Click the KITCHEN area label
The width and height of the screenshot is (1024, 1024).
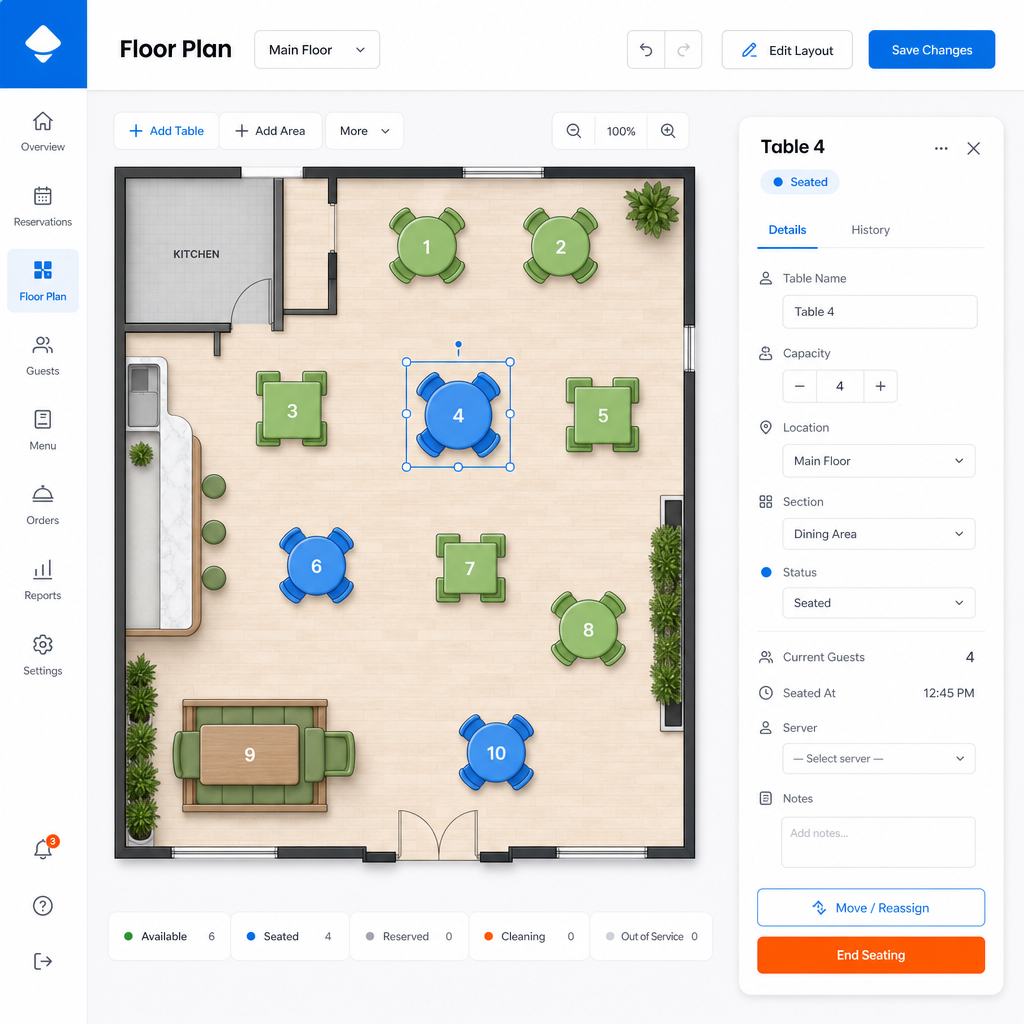(196, 254)
